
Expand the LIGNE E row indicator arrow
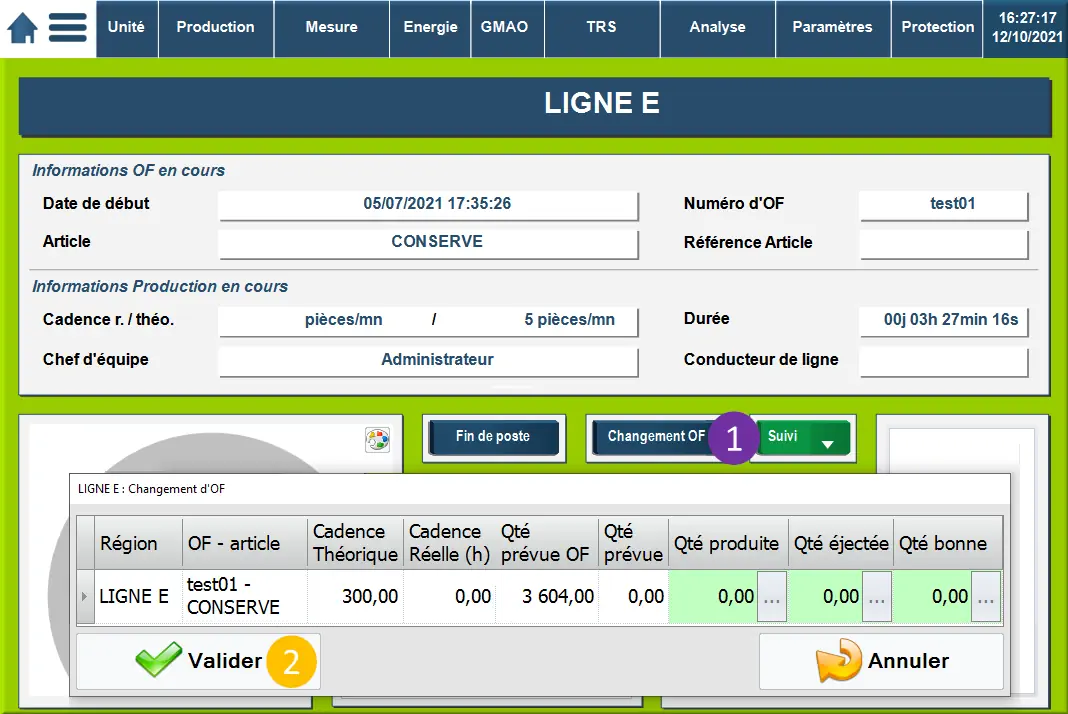tap(84, 597)
